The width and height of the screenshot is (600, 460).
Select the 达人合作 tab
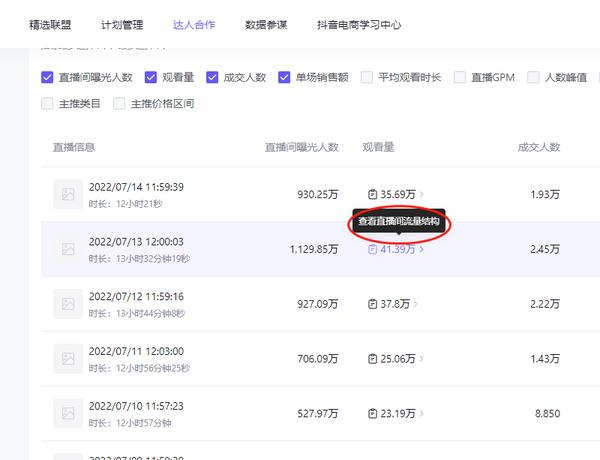[194, 25]
